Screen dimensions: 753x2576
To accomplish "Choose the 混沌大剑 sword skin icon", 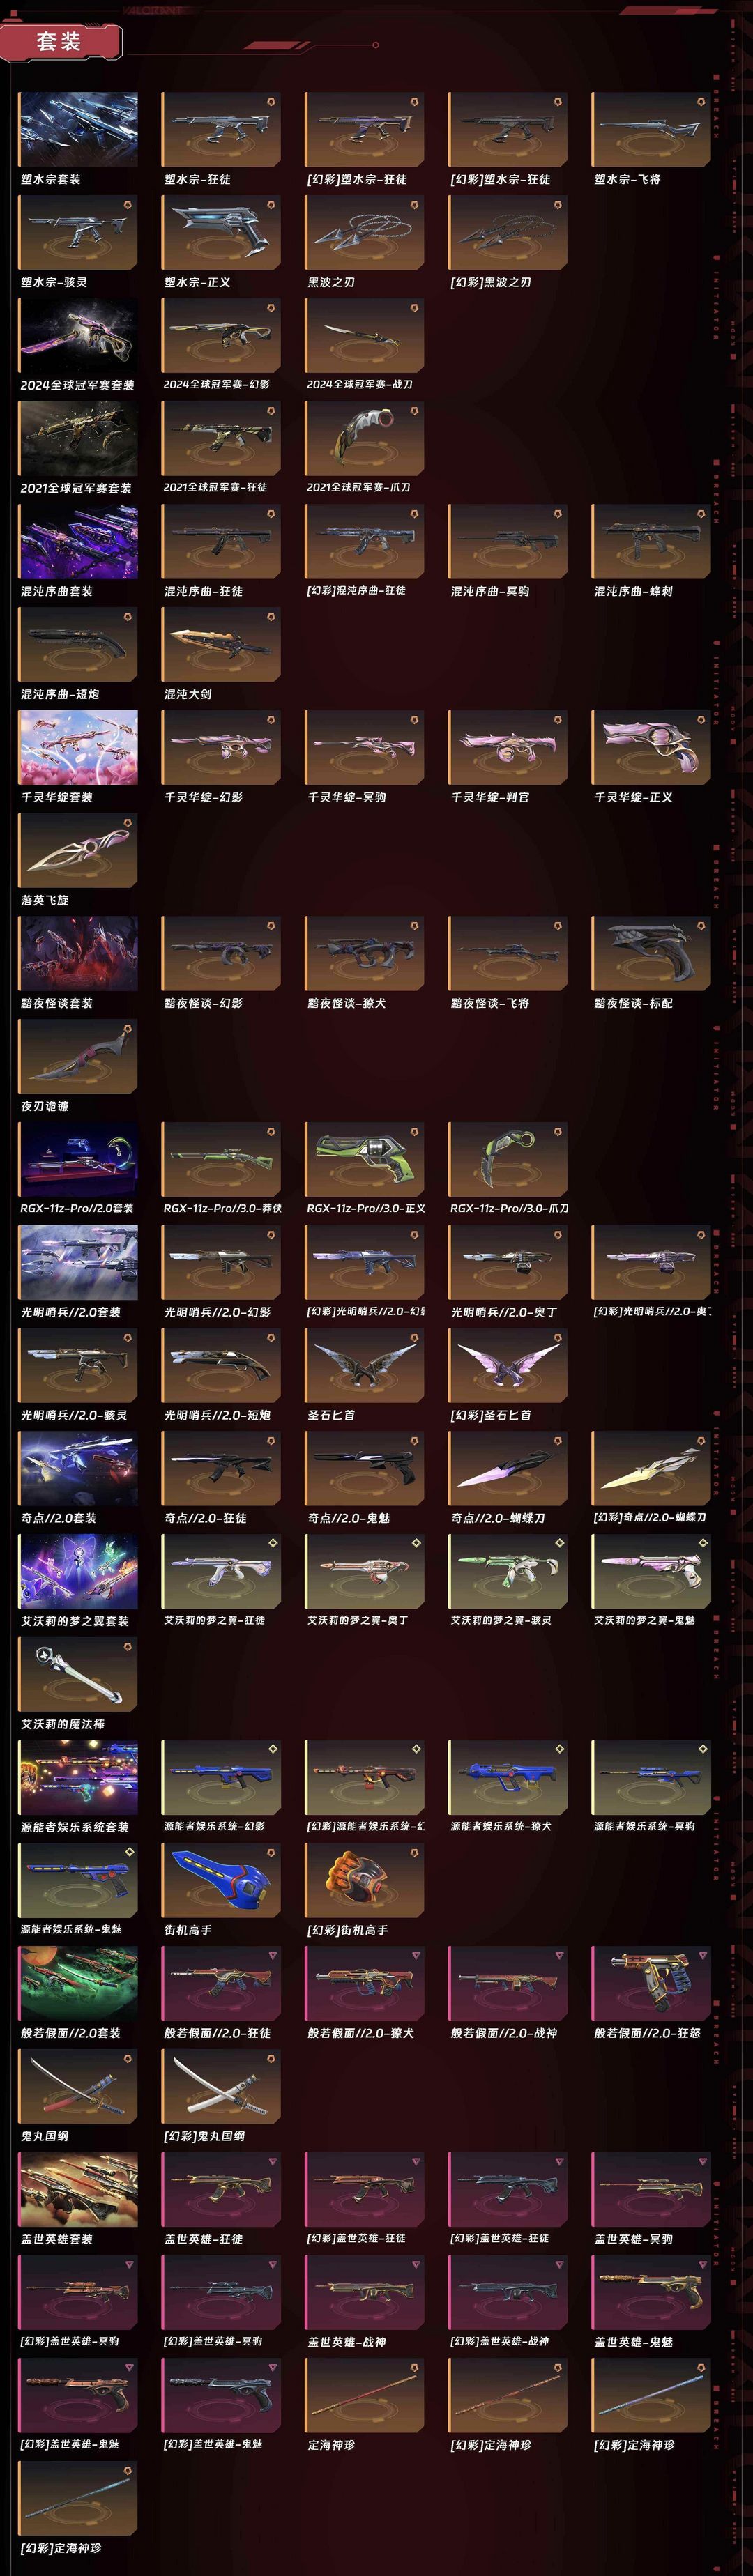I will (x=221, y=645).
